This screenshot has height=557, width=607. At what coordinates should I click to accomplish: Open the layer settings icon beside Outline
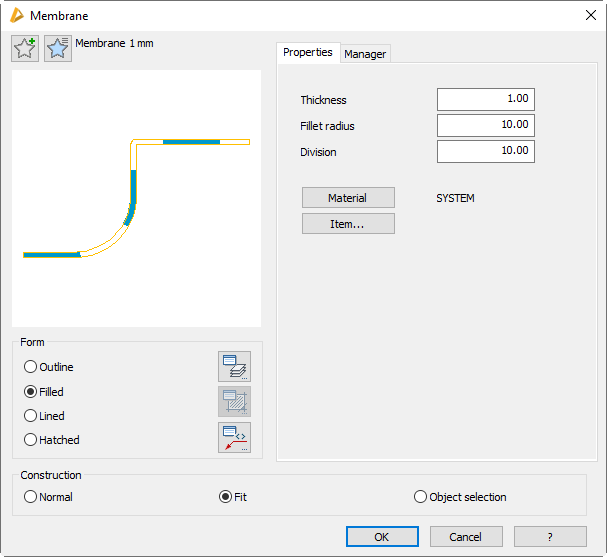click(234, 367)
